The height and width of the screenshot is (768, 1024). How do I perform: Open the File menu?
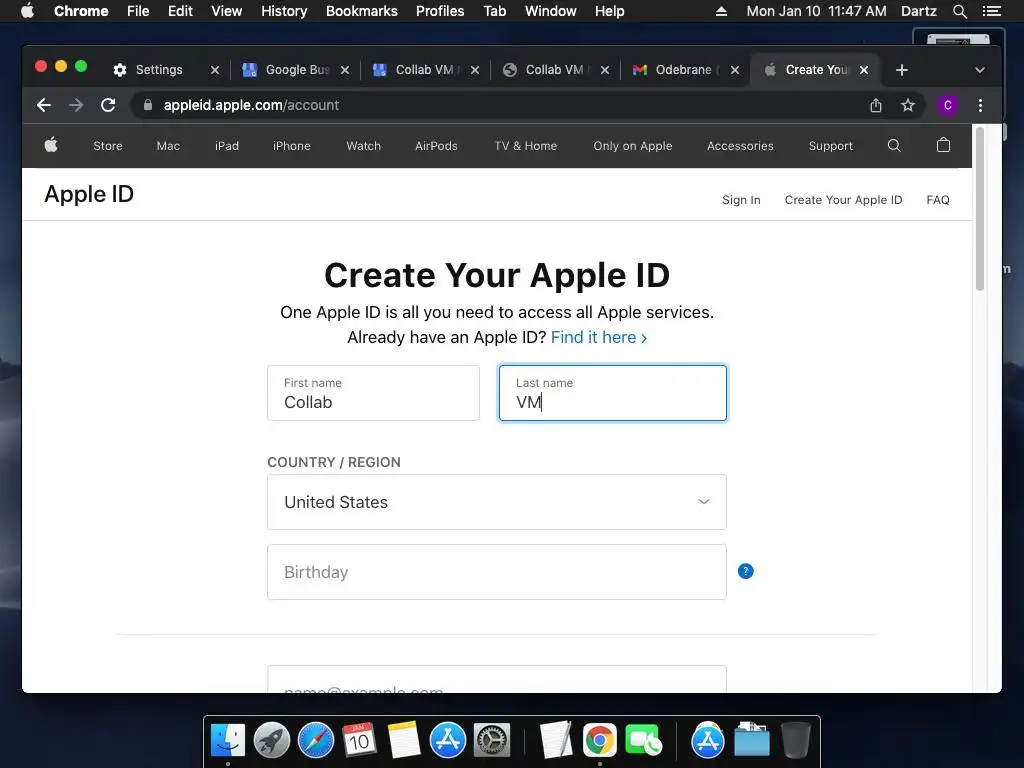138,11
